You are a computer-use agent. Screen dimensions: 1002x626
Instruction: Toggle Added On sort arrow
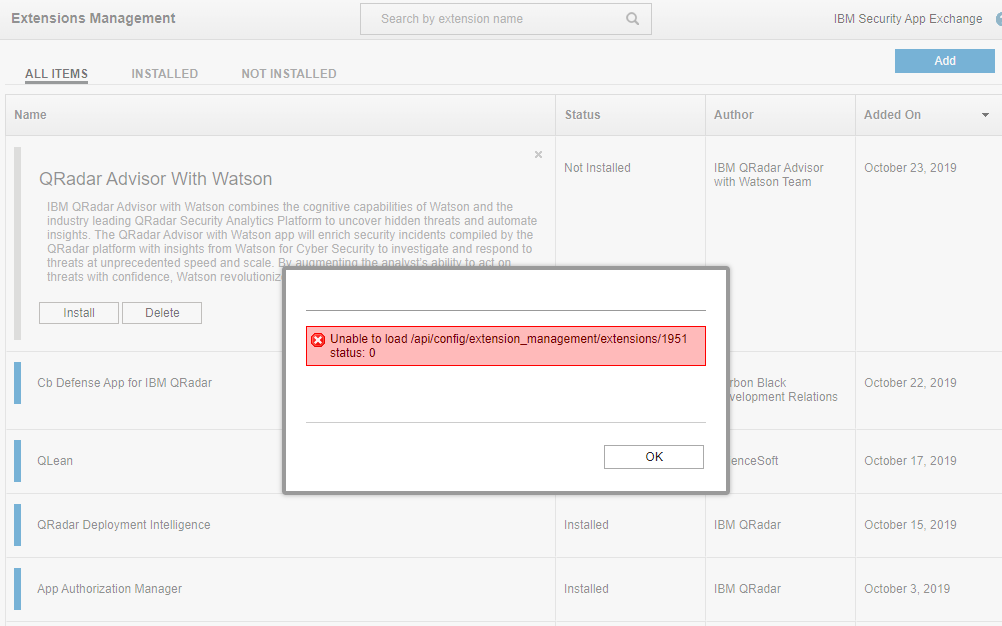tap(985, 115)
